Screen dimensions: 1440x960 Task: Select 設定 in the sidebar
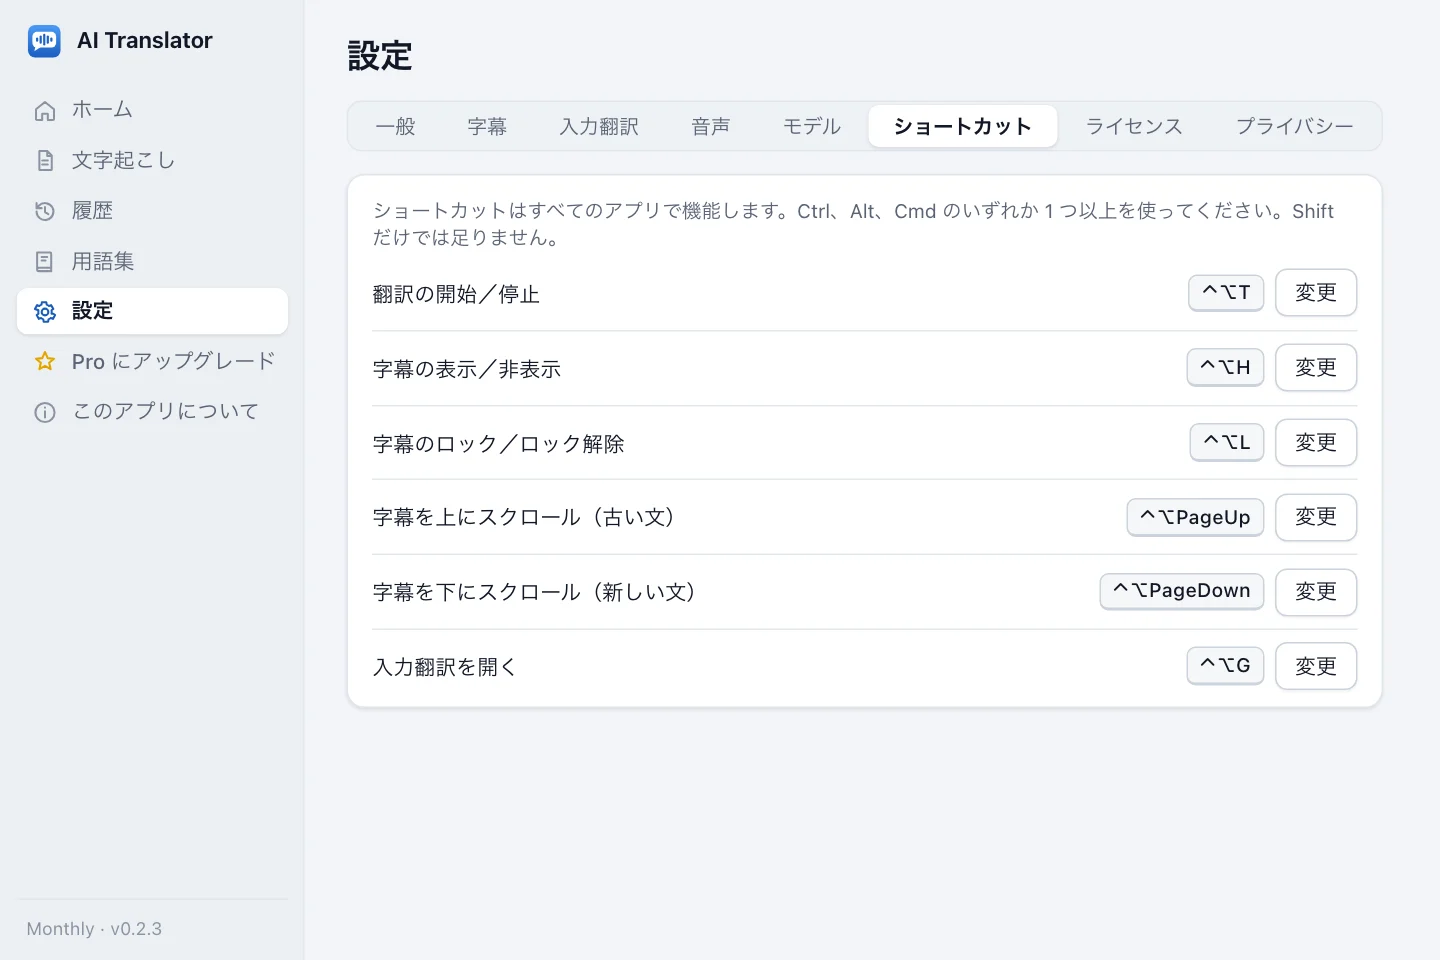coord(152,311)
